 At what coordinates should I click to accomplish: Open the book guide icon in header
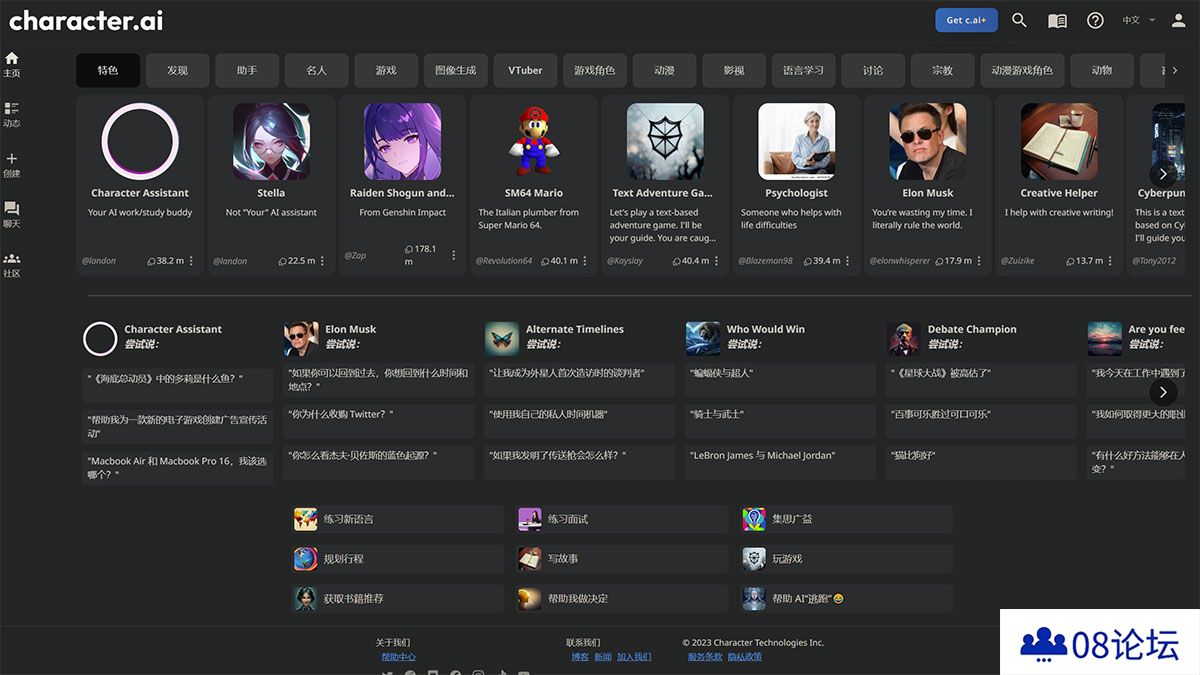pyautogui.click(x=1057, y=21)
